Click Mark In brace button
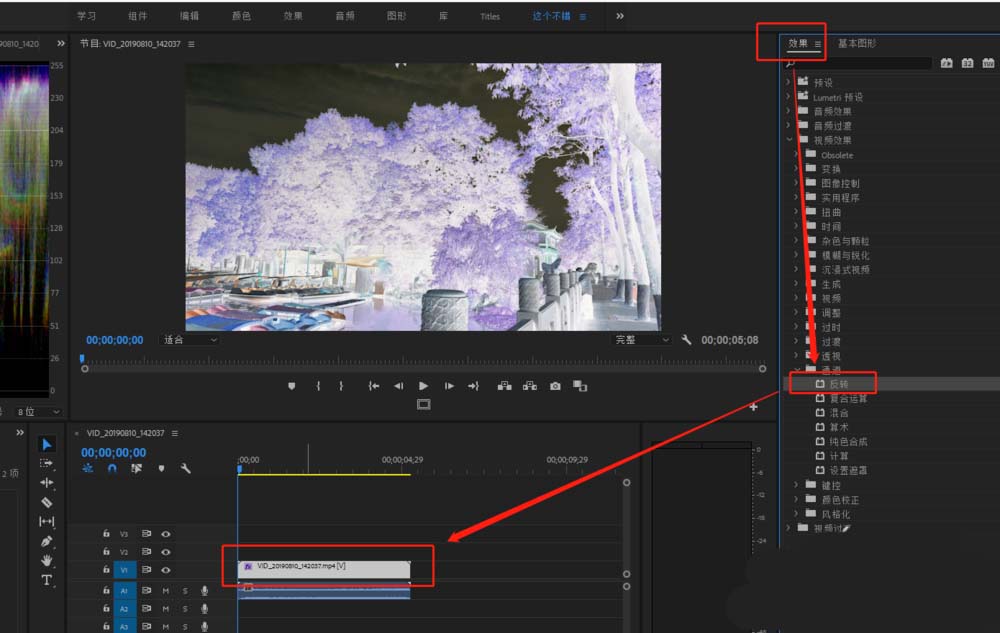Screen dimensions: 1000x633 318,386
